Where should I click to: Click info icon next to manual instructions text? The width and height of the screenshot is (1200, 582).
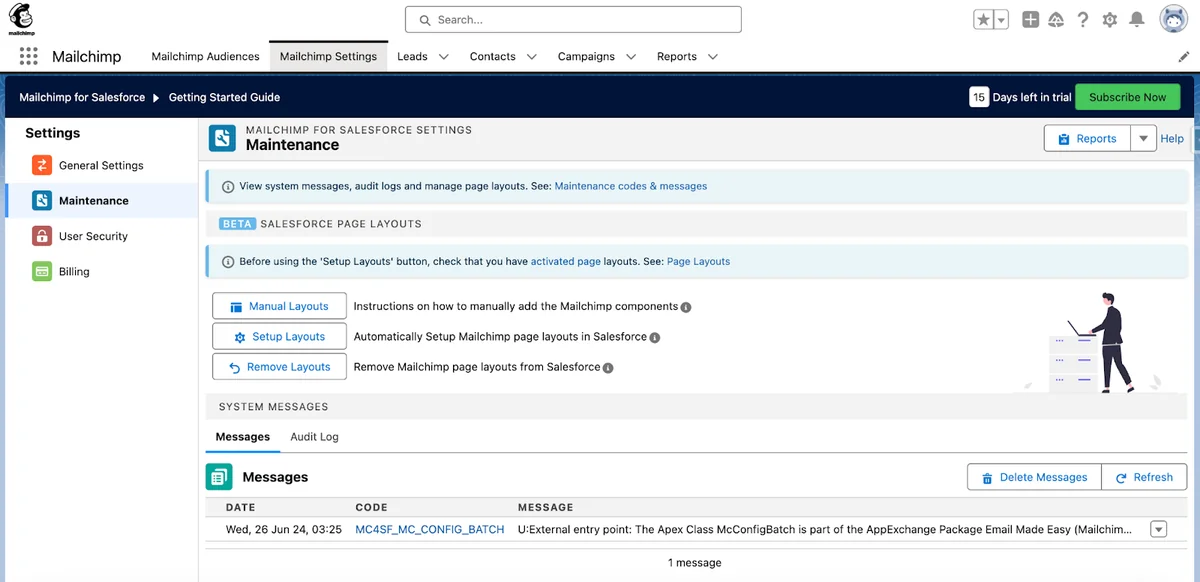click(686, 307)
